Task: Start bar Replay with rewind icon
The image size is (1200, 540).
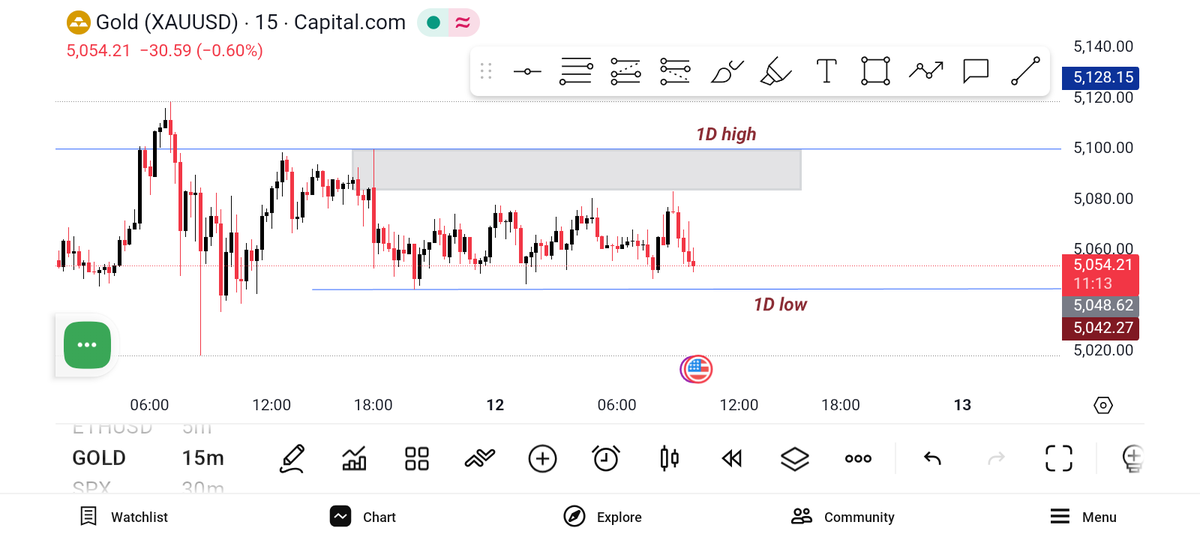Action: pos(732,458)
